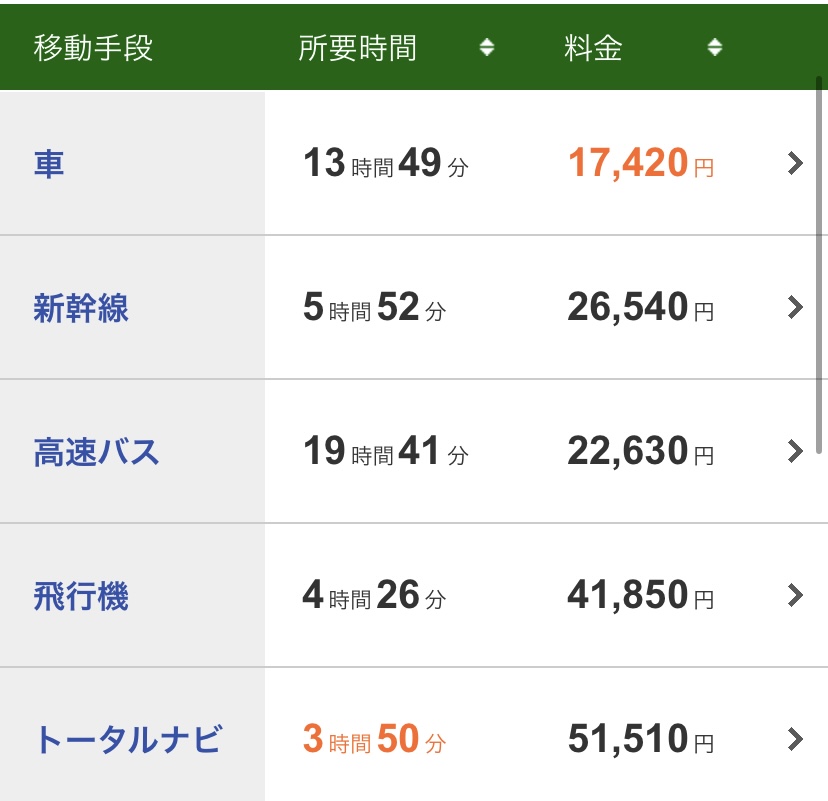The width and height of the screenshot is (828, 801).
Task: Open the 新幹線 transport link
Action: (81, 308)
